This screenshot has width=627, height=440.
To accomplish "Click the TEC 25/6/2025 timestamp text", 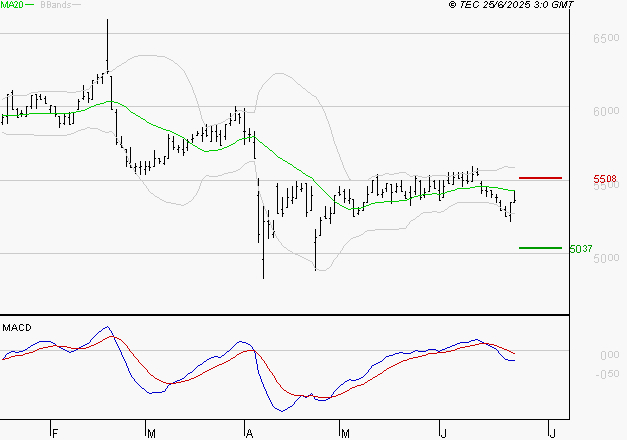I will point(511,6).
